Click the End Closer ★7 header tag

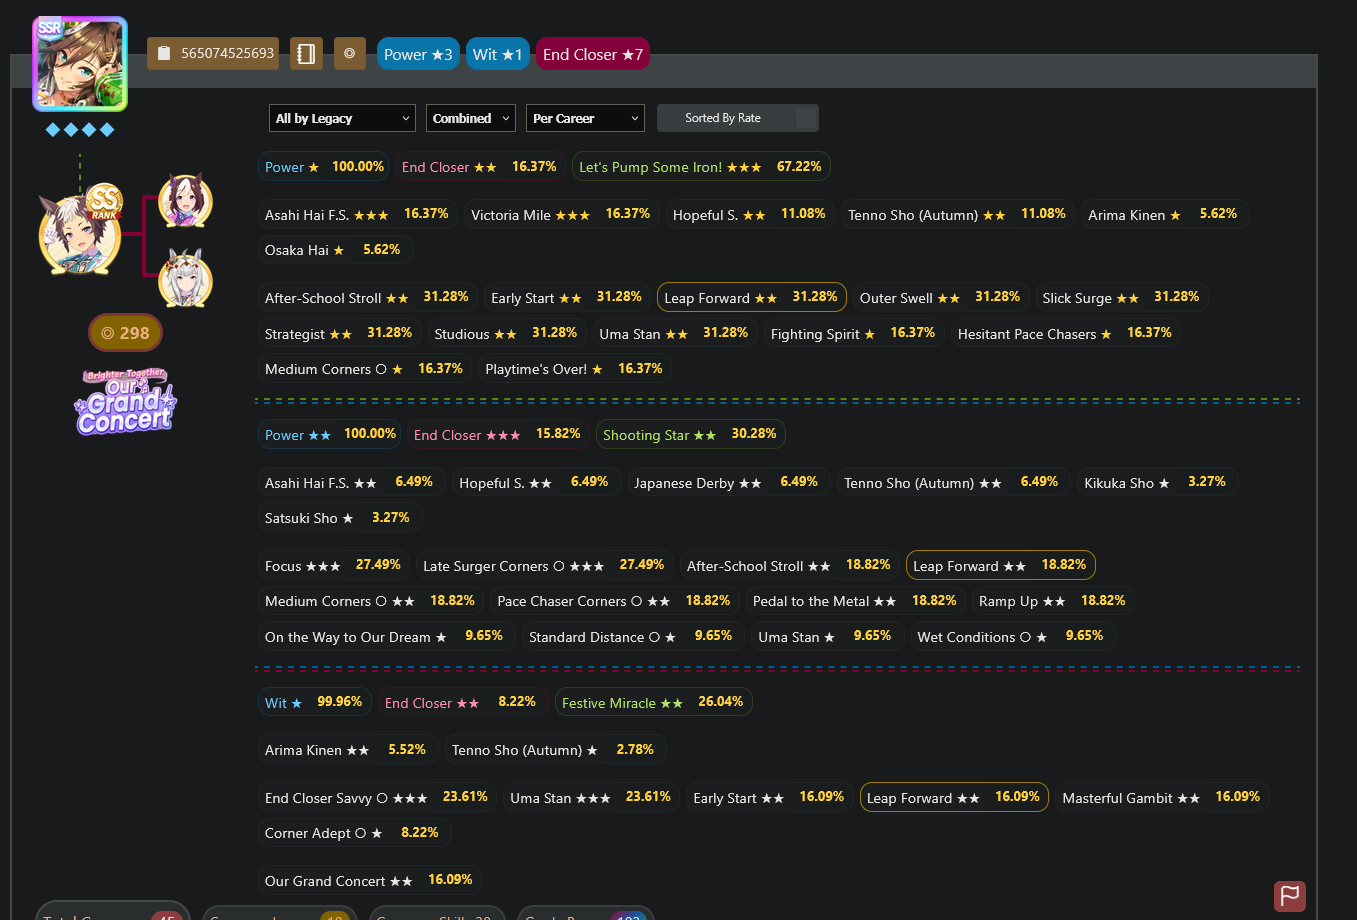(x=593, y=54)
